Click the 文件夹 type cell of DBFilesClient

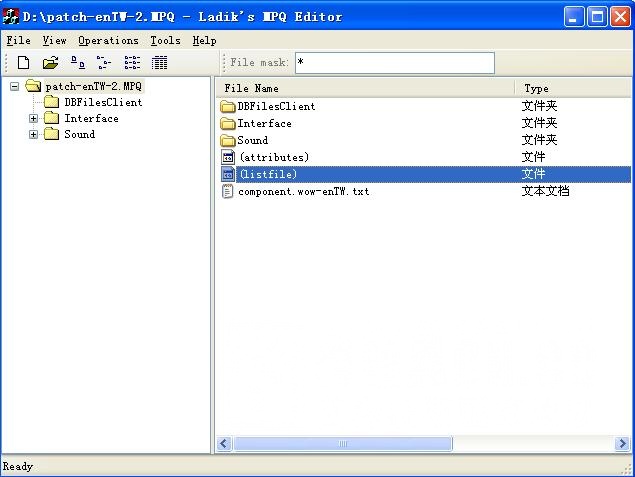click(x=539, y=106)
